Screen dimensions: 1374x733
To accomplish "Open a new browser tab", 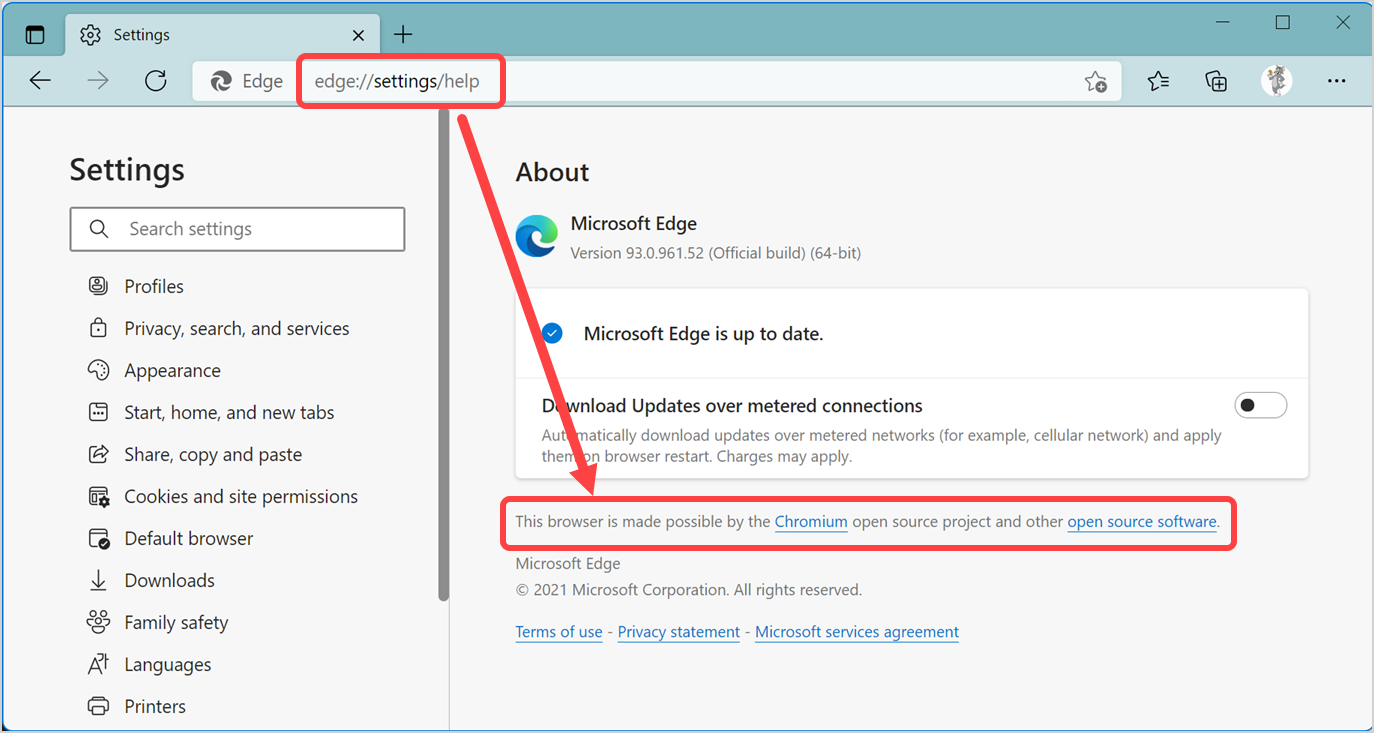I will pos(403,33).
